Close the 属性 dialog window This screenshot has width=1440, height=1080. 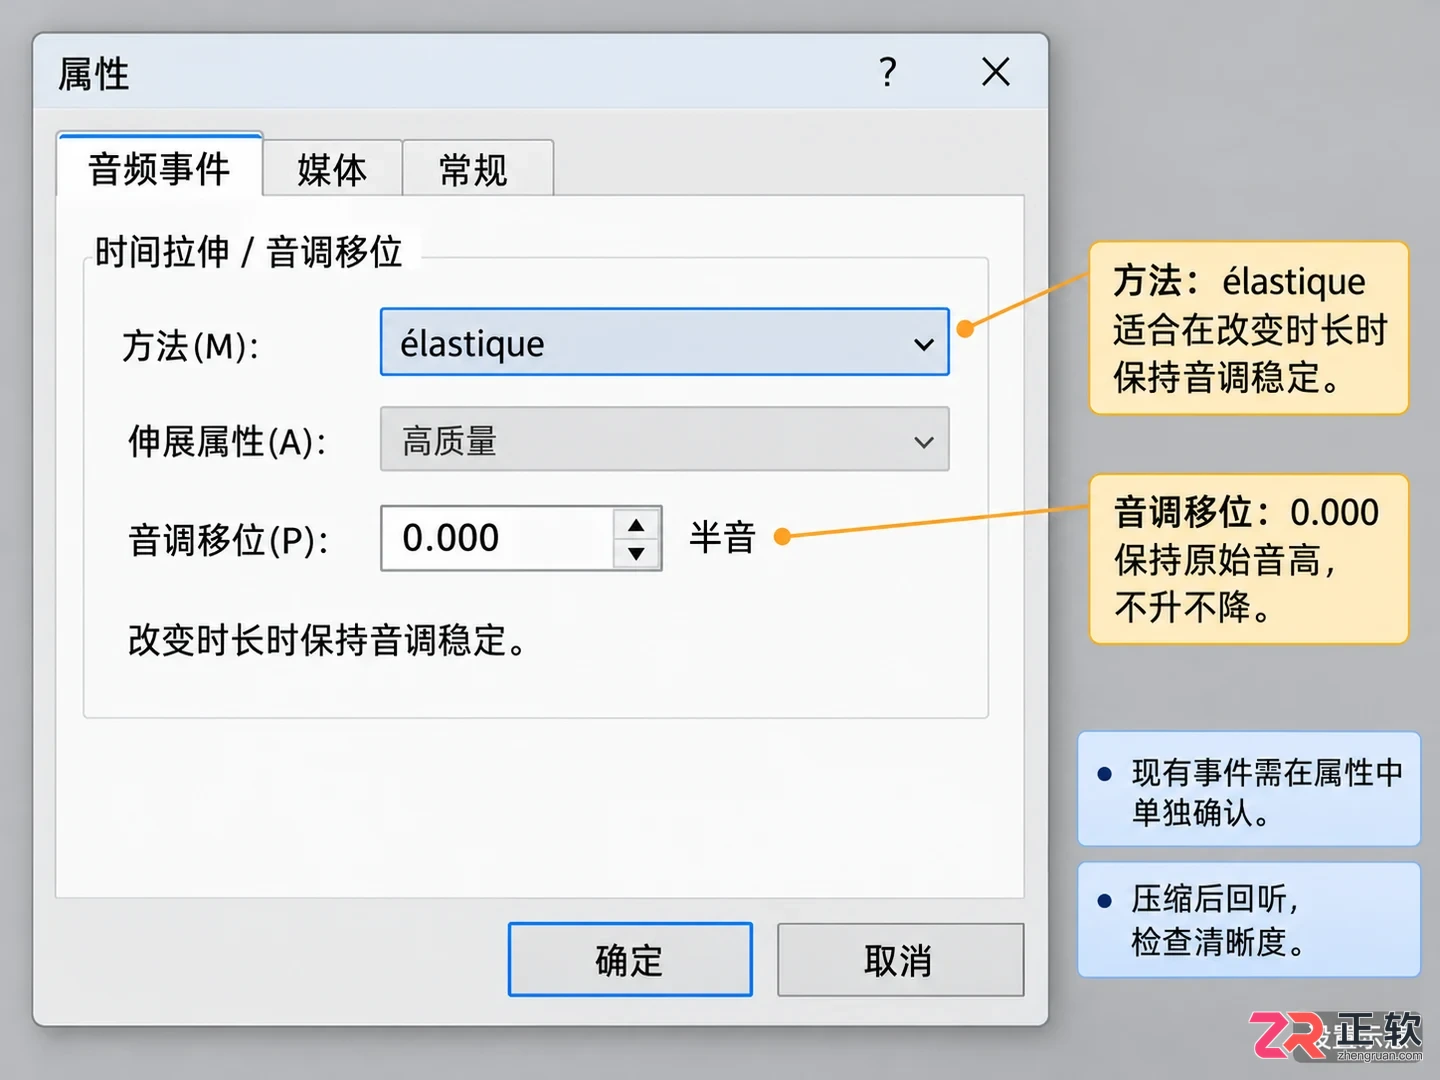(996, 72)
